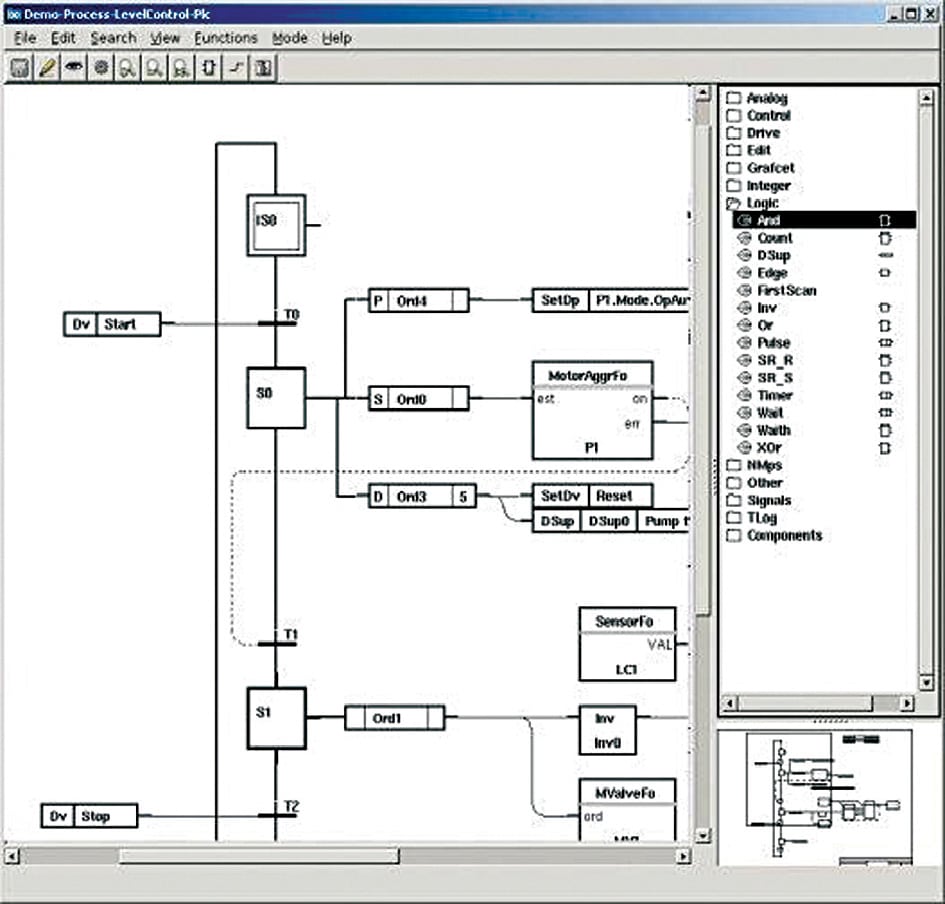Click the first magnifier zoom icon
This screenshot has height=904, width=945.
point(127,68)
